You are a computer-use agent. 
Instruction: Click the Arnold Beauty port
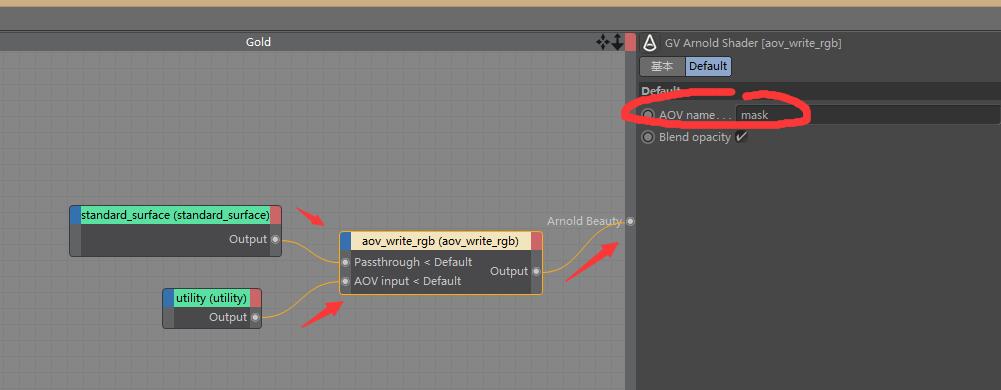631,221
